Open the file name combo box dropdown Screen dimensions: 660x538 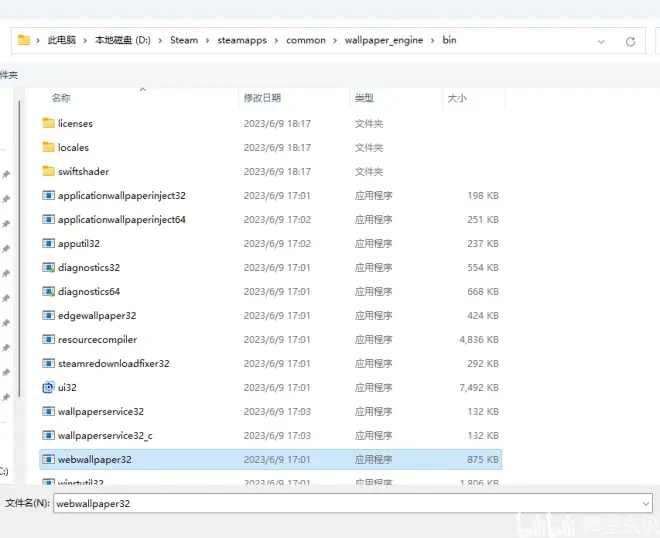coord(646,503)
